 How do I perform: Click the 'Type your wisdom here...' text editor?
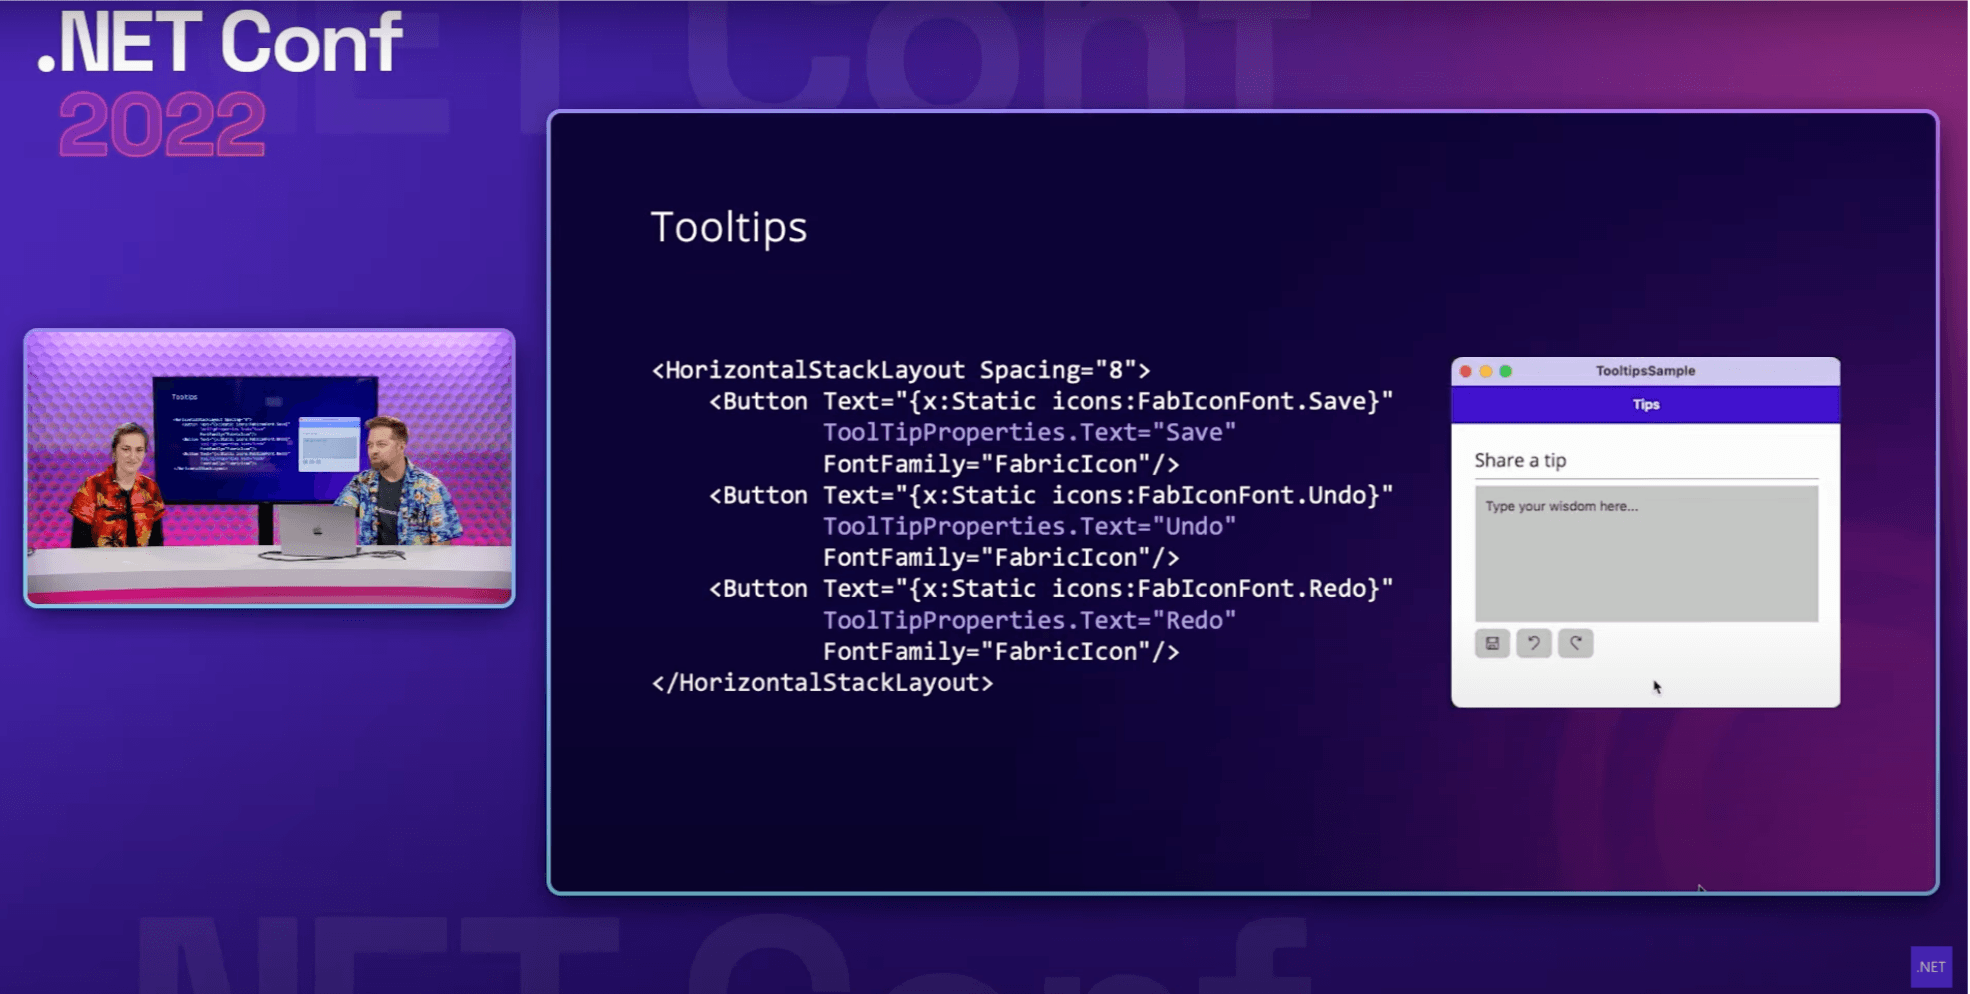[x=1646, y=554]
